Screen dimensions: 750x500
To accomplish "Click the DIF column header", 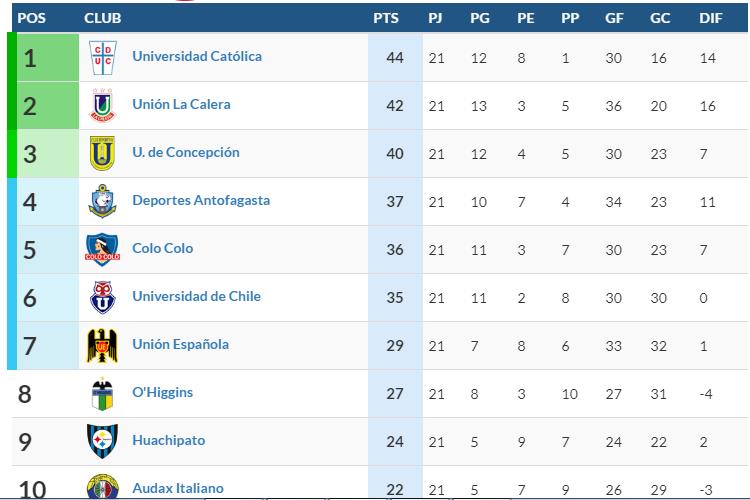I will click(711, 18).
